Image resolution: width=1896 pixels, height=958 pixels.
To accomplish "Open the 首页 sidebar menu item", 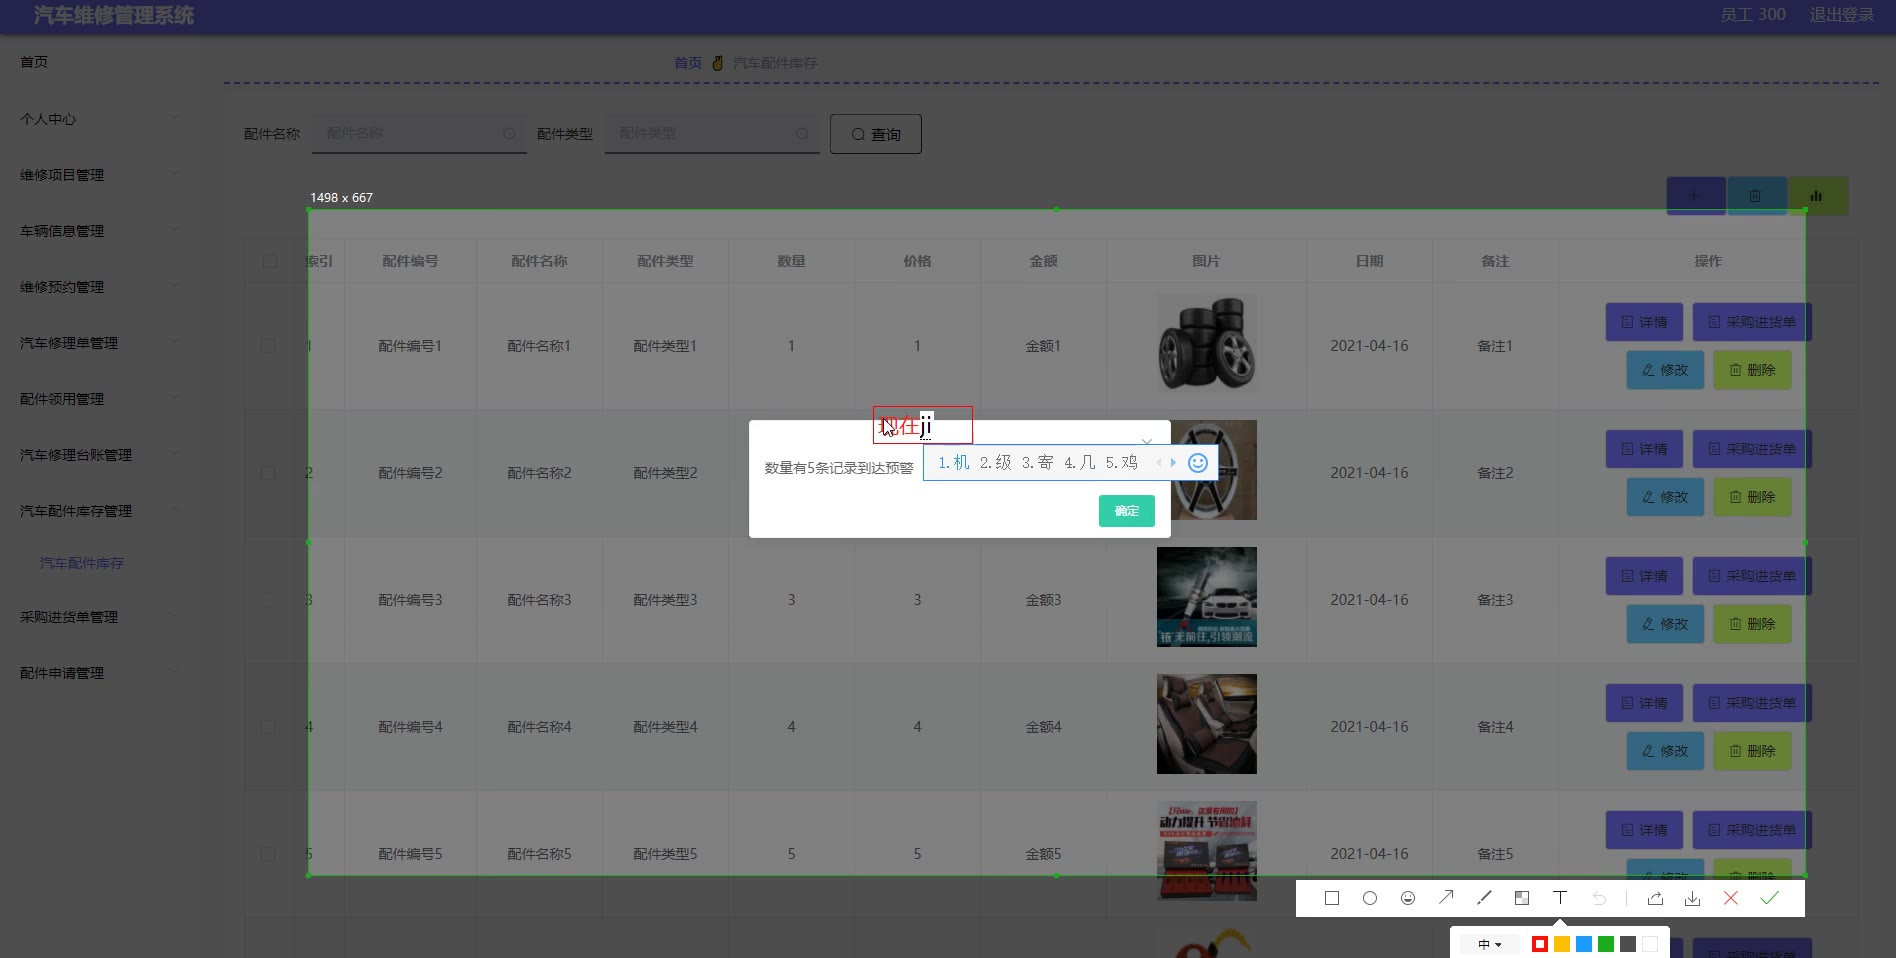I will coord(34,62).
